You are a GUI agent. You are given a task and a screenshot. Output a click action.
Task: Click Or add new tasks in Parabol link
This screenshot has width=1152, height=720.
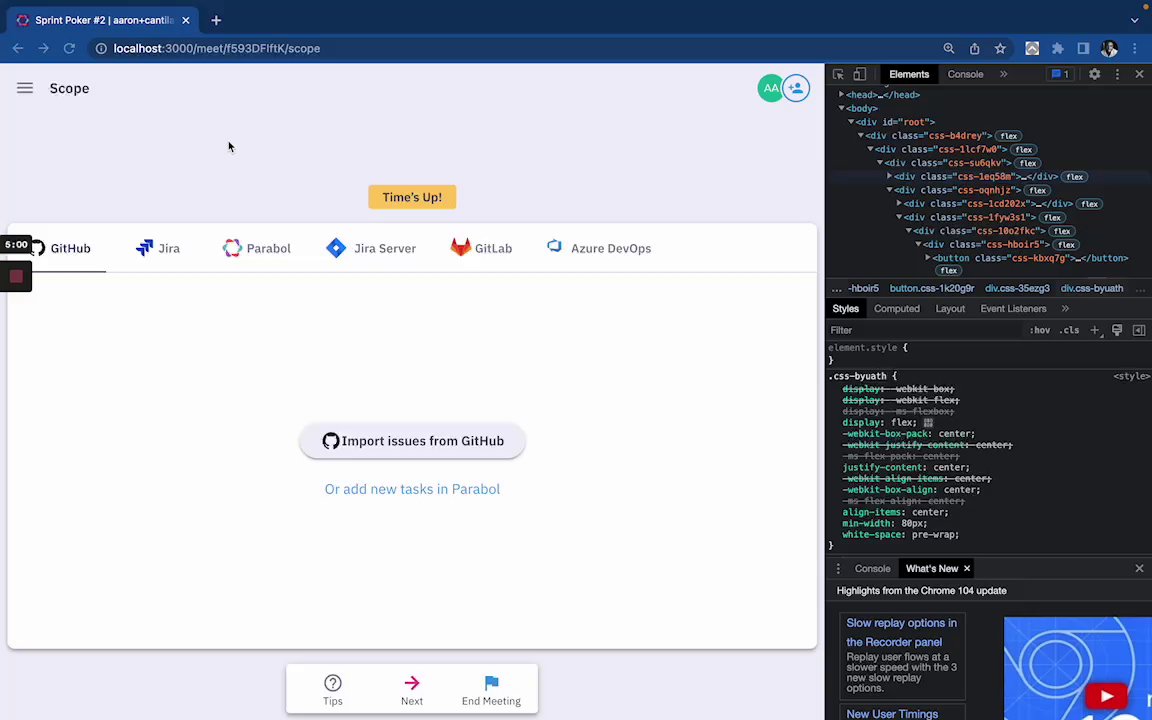tap(412, 489)
